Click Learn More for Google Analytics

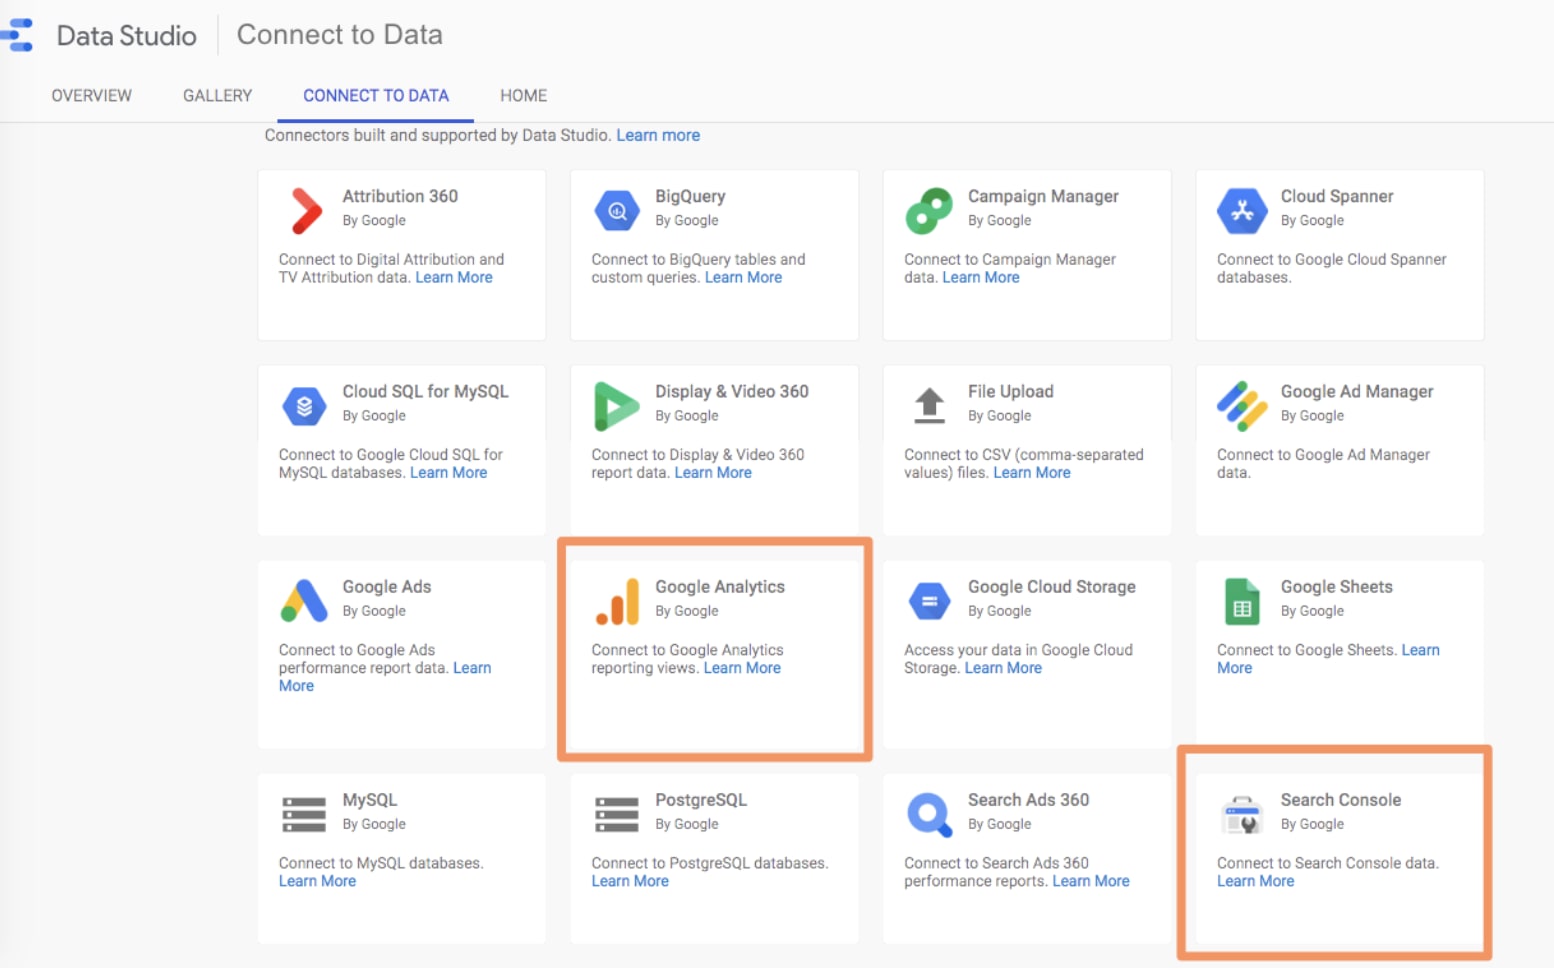tap(742, 668)
